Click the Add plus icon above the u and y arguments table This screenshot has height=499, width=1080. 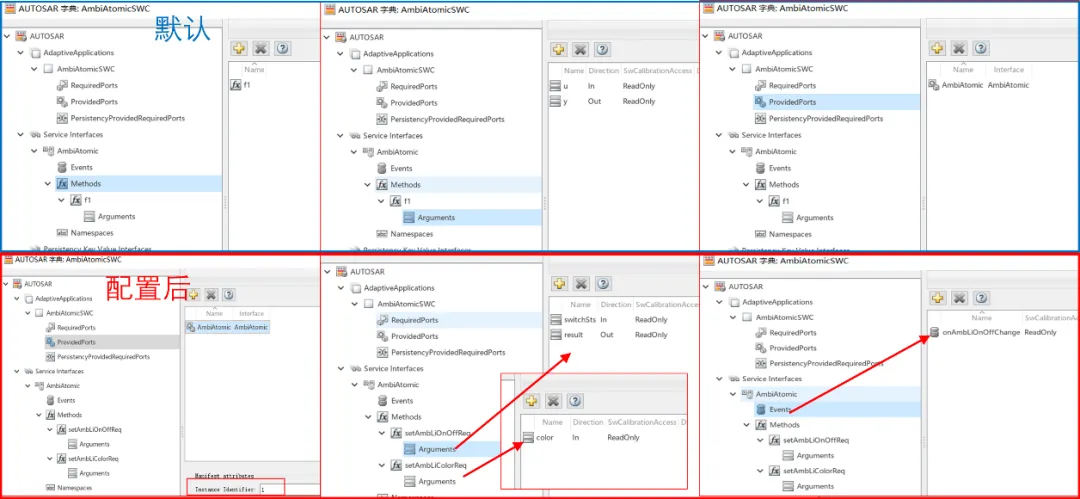point(559,50)
